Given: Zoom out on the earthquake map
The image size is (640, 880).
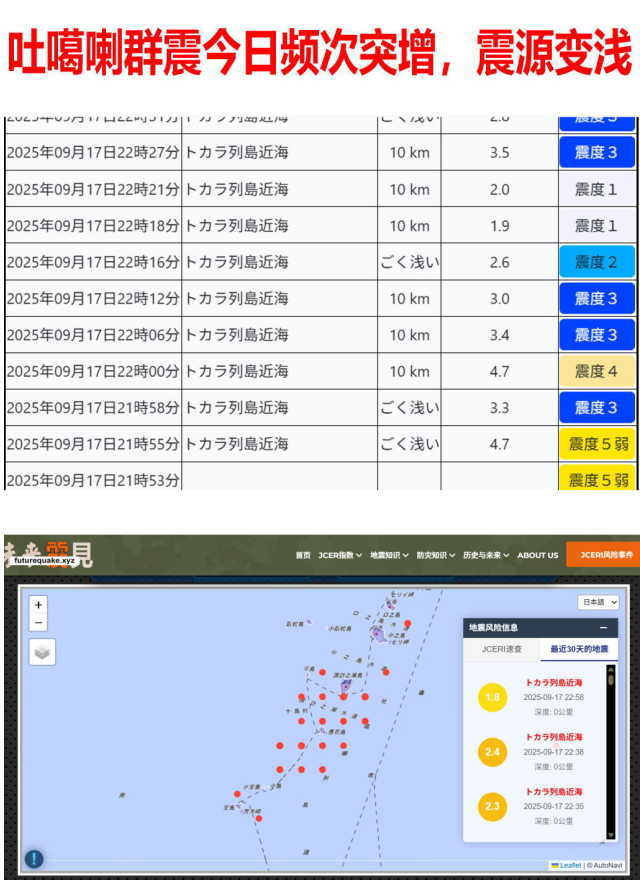Looking at the screenshot, I should [x=38, y=623].
